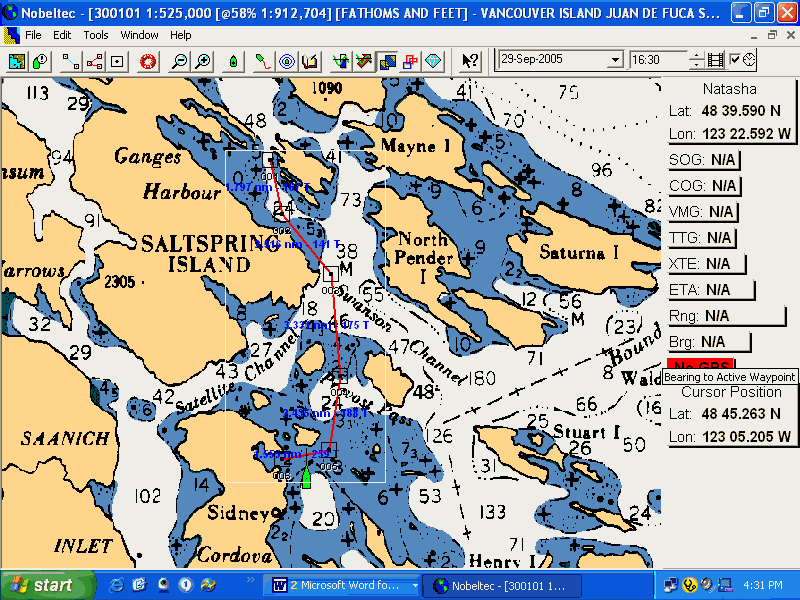Select route waypoint 004 on the chart
Viewport: 800px width, 600px height.
click(340, 376)
